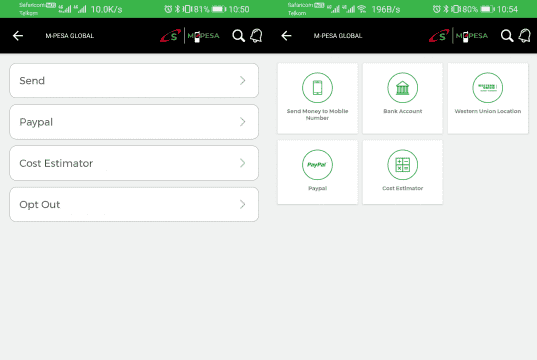537x360 pixels.
Task: Tap the 10:54 clock in status bar
Action: pyautogui.click(x=508, y=9)
